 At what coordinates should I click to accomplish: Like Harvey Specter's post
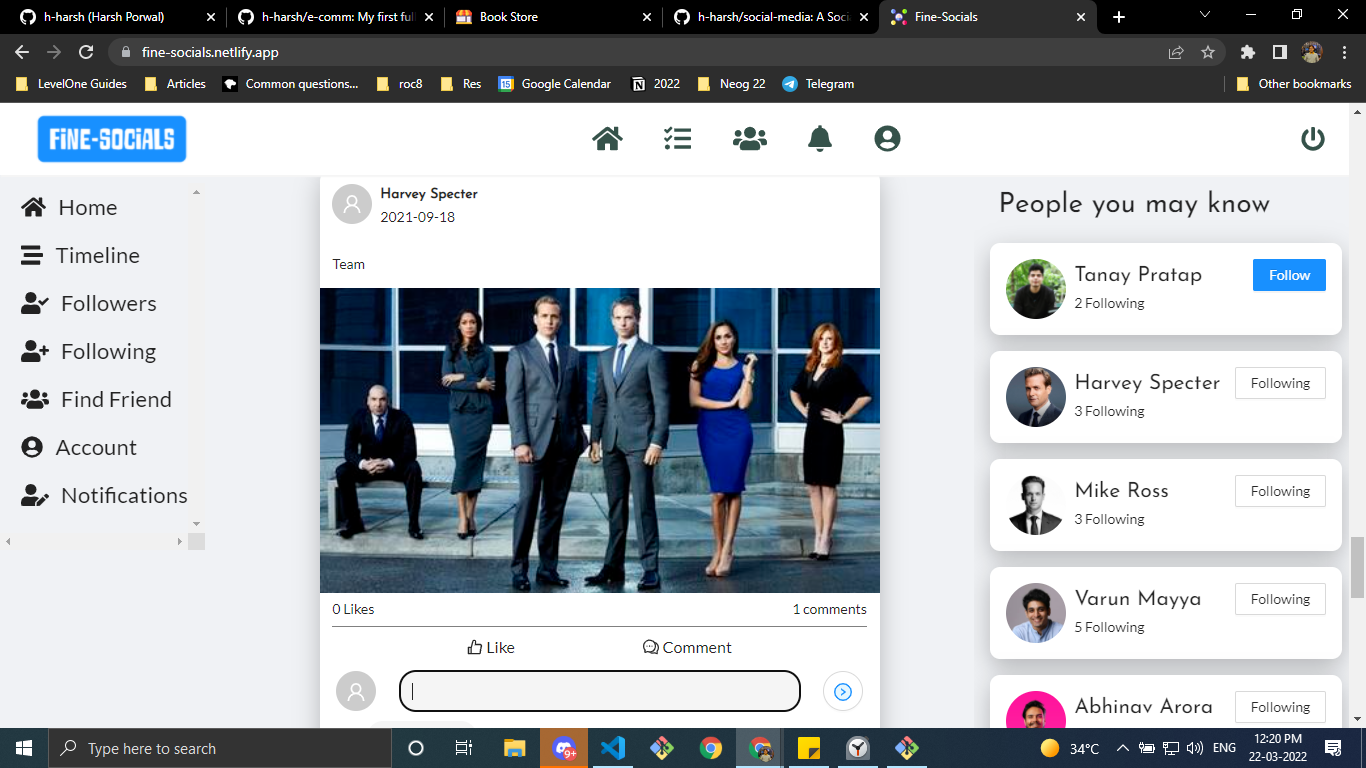point(491,647)
